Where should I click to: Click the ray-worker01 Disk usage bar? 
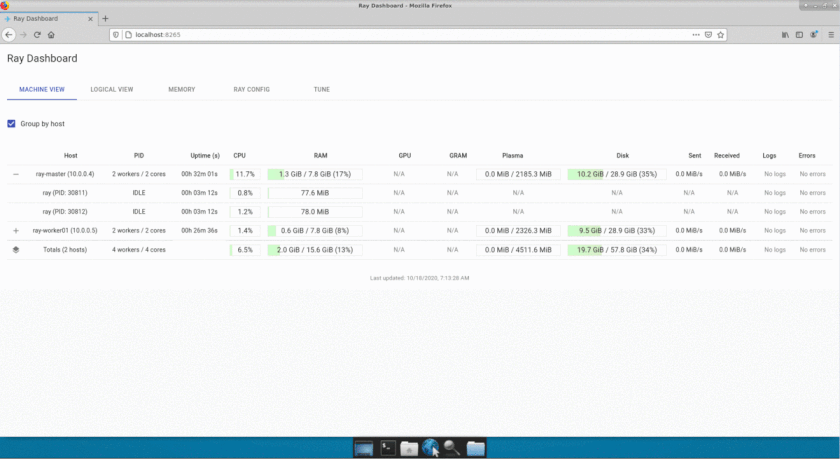[x=617, y=231]
